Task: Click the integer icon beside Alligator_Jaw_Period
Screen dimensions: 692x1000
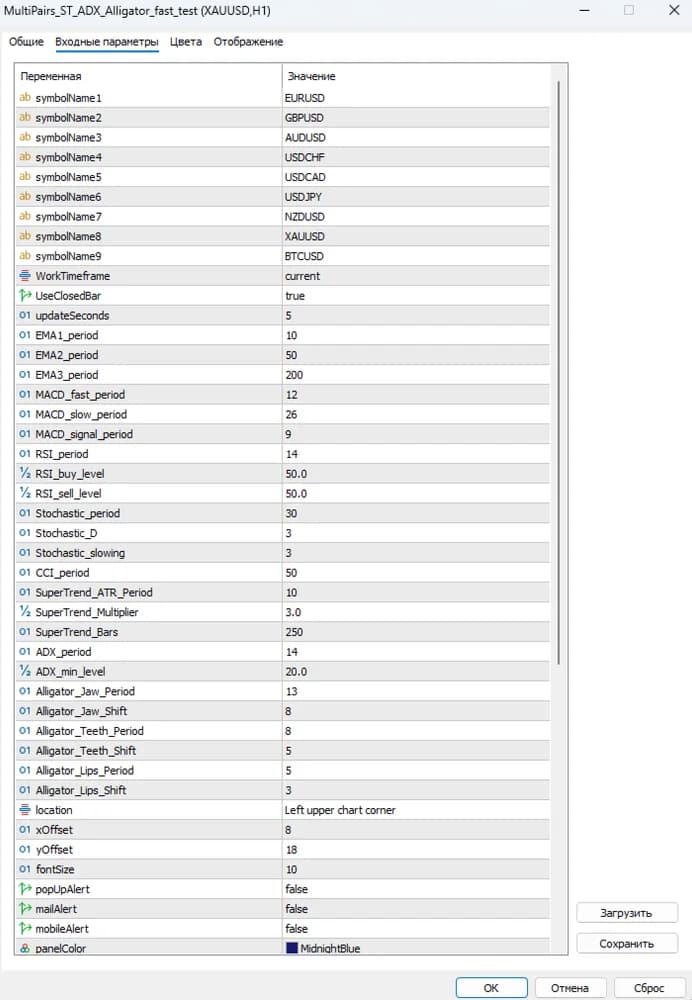Action: coord(25,691)
